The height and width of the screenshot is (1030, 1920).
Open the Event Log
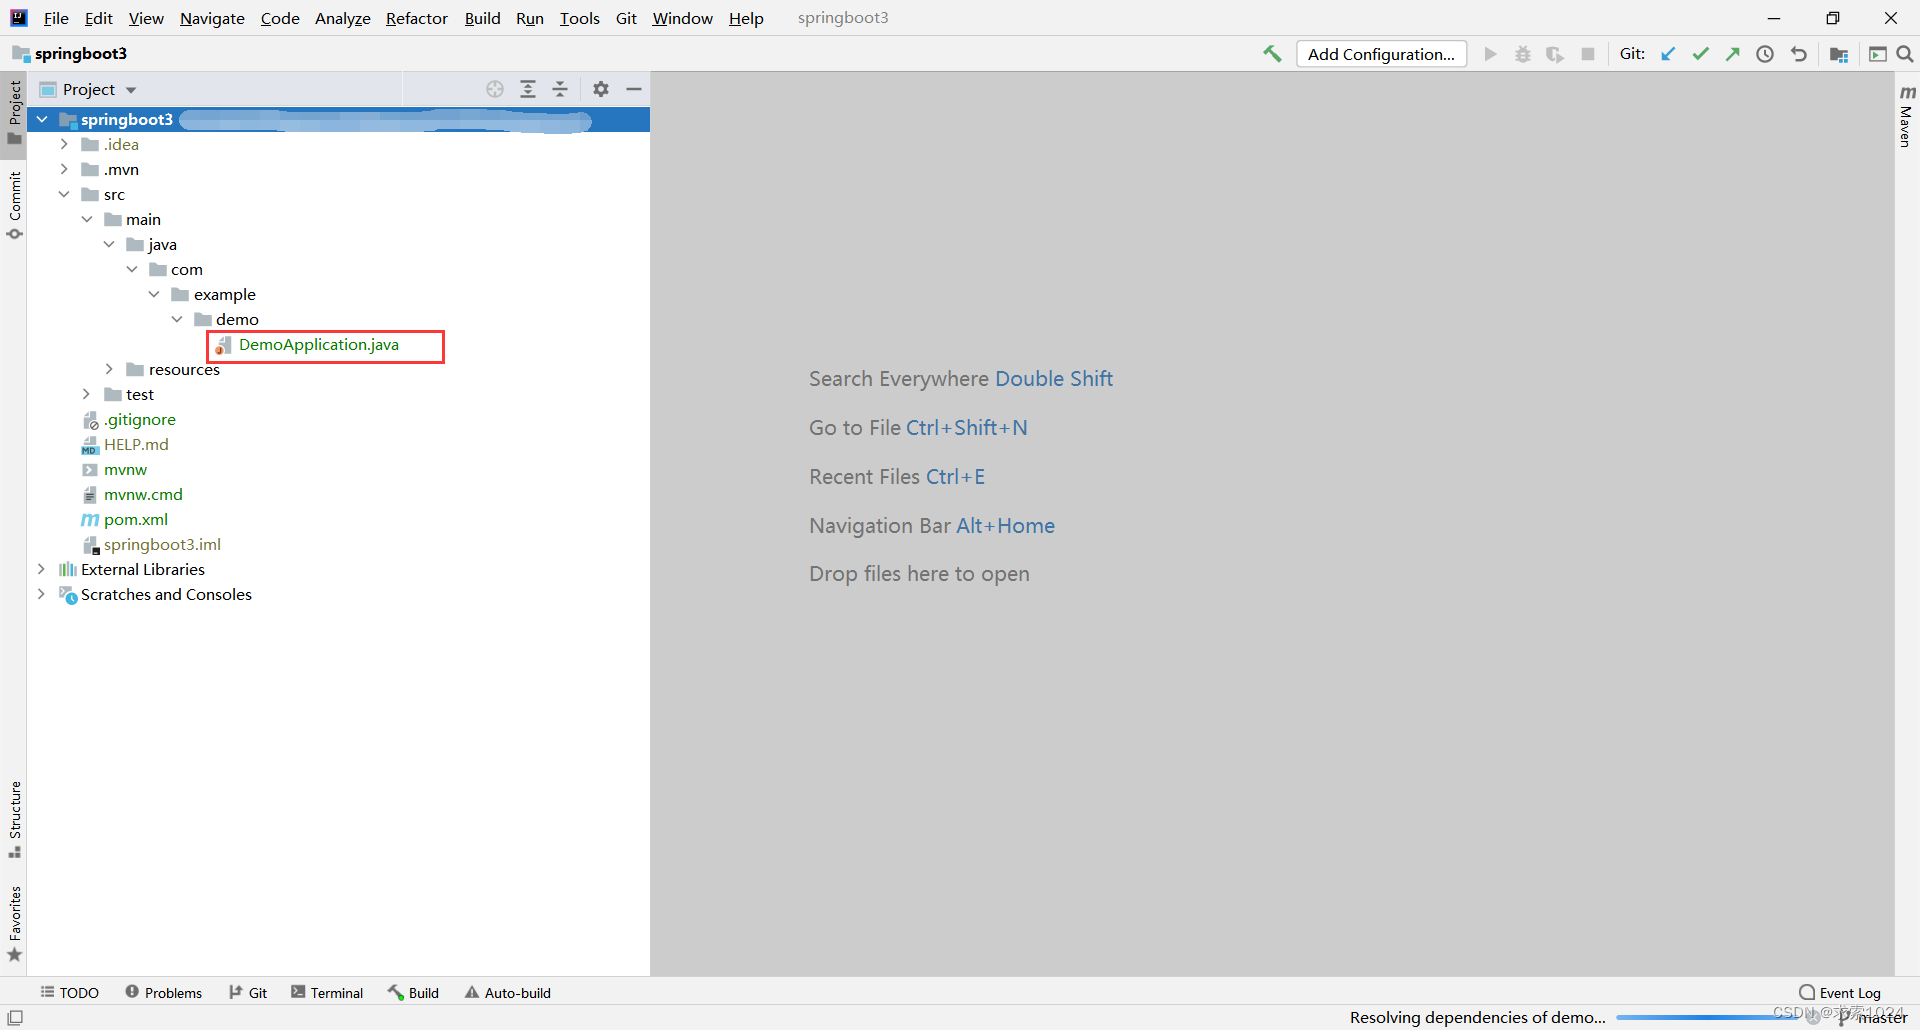[x=1840, y=992]
